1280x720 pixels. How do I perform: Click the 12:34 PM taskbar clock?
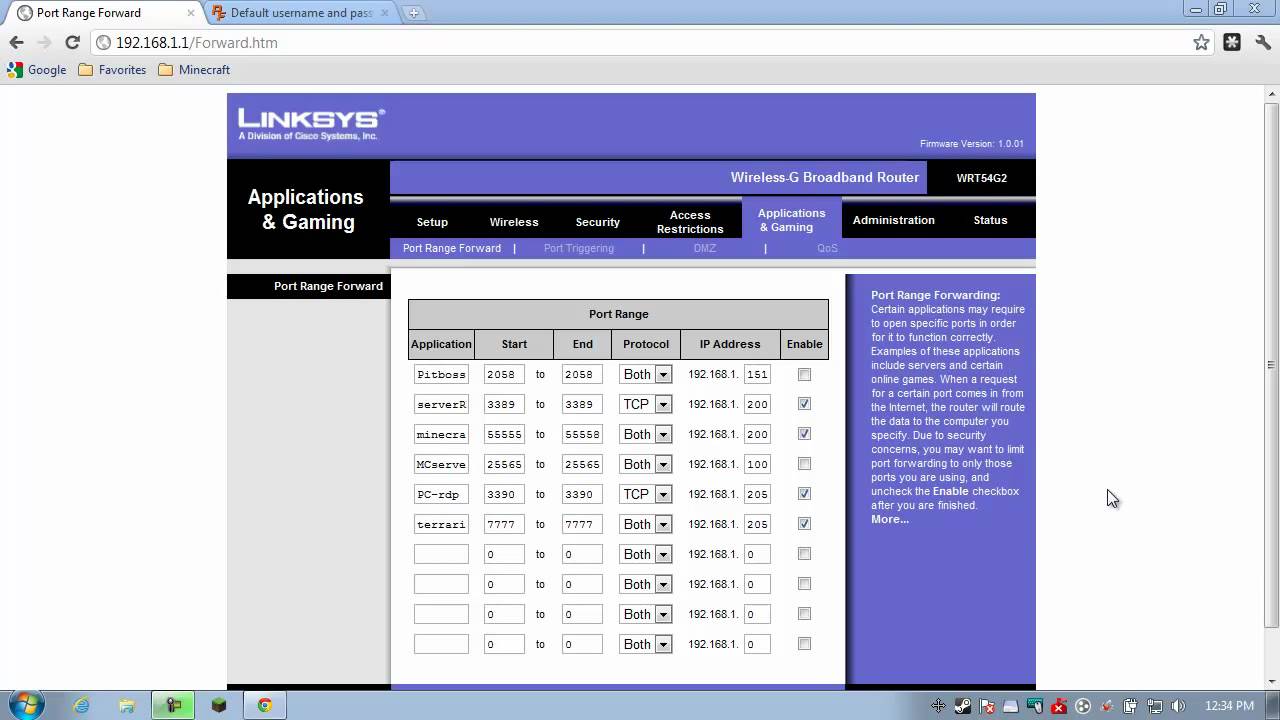pos(1229,706)
